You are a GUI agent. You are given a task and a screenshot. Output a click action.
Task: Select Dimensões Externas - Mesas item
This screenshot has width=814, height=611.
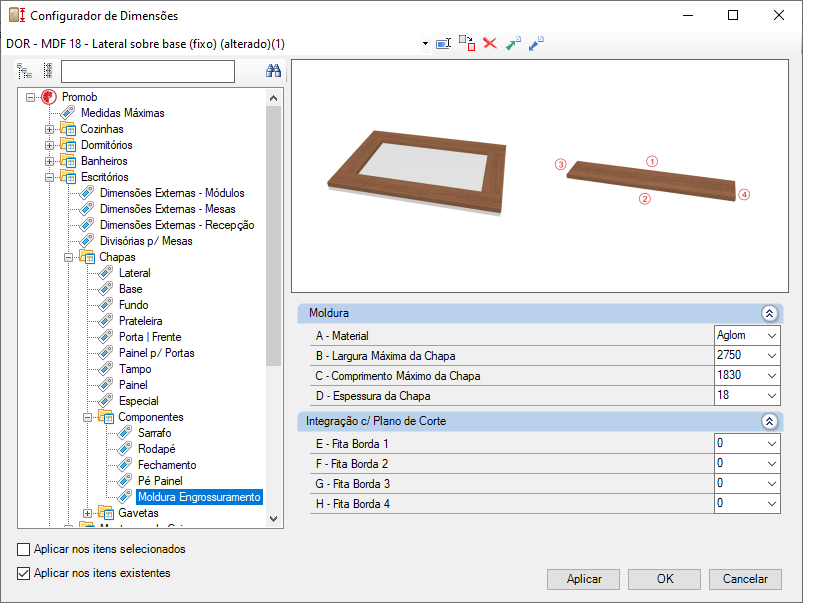(168, 209)
